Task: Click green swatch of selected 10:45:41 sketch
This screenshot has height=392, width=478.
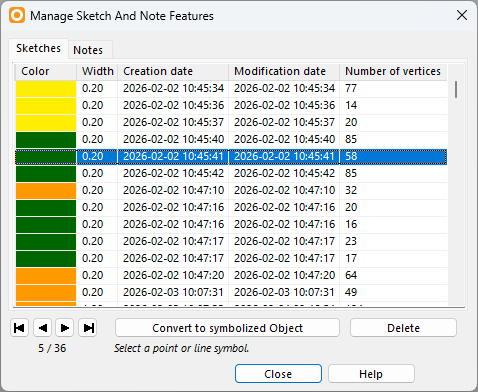Action: (x=46, y=157)
